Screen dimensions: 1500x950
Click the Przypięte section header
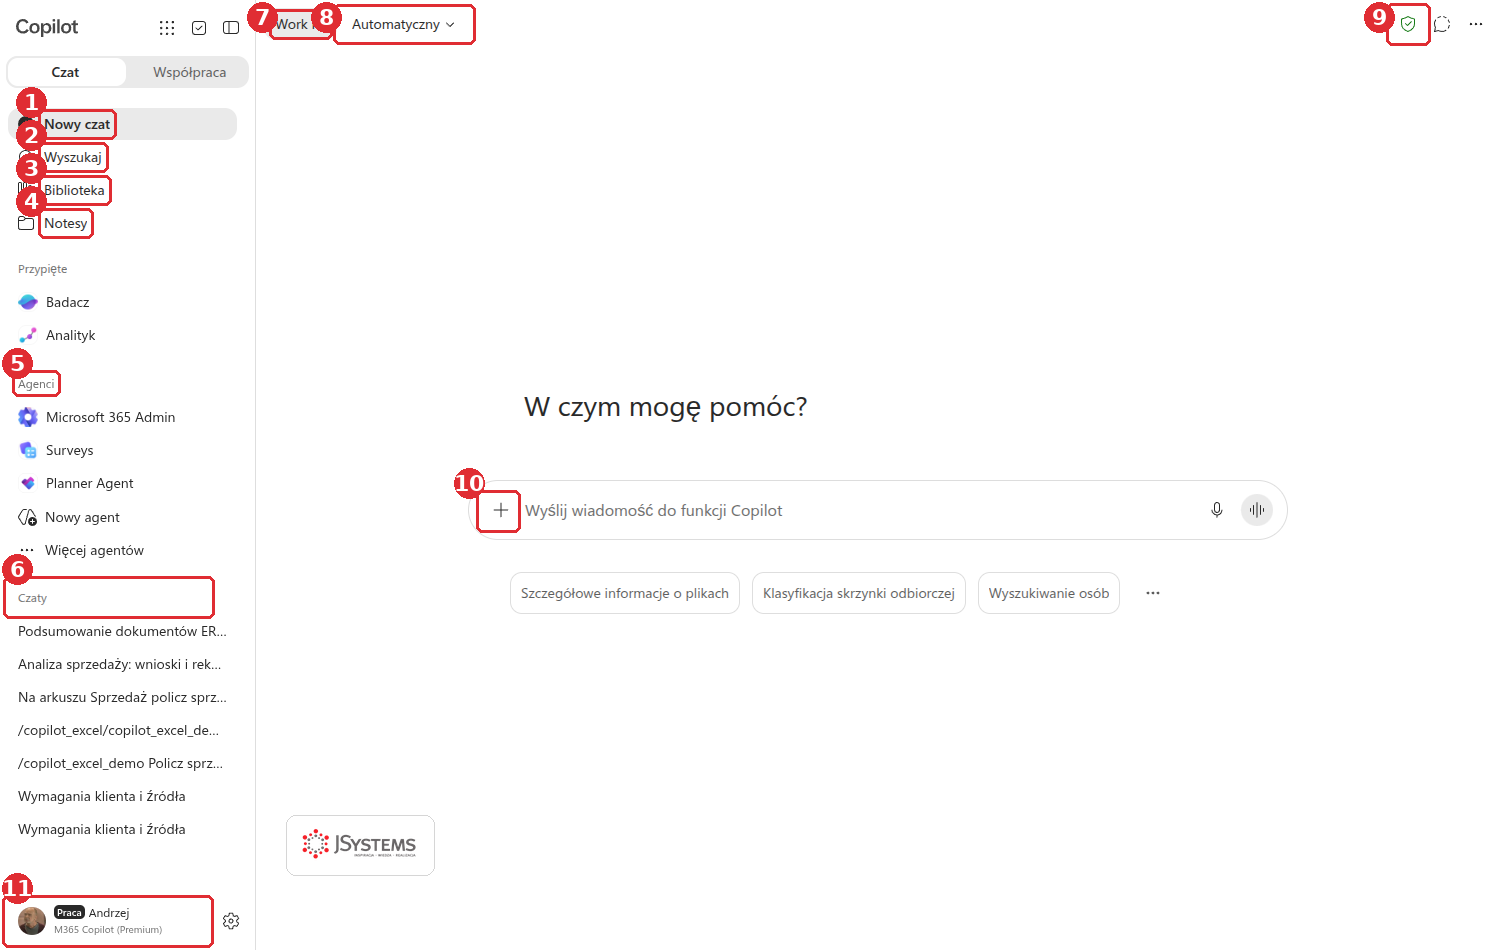pyautogui.click(x=43, y=269)
